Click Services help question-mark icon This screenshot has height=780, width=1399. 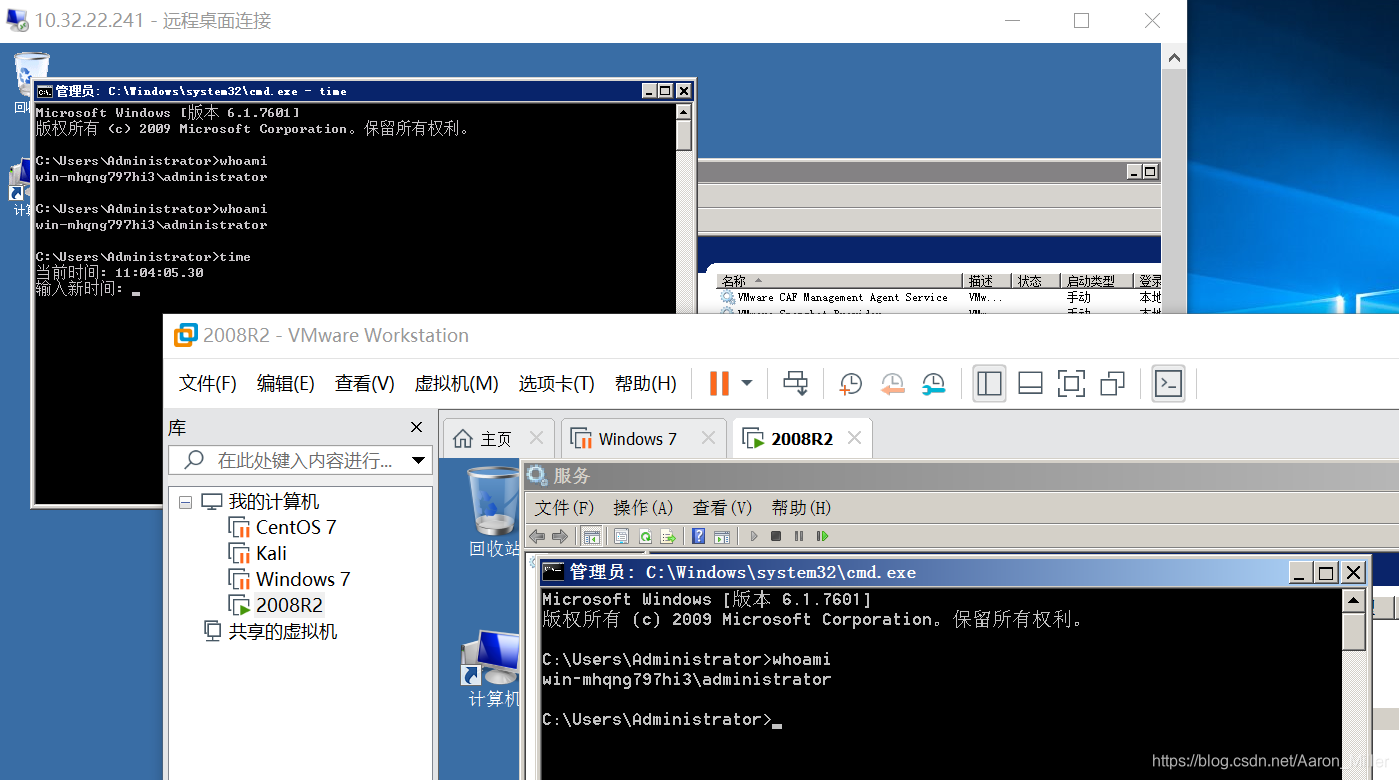(x=698, y=537)
